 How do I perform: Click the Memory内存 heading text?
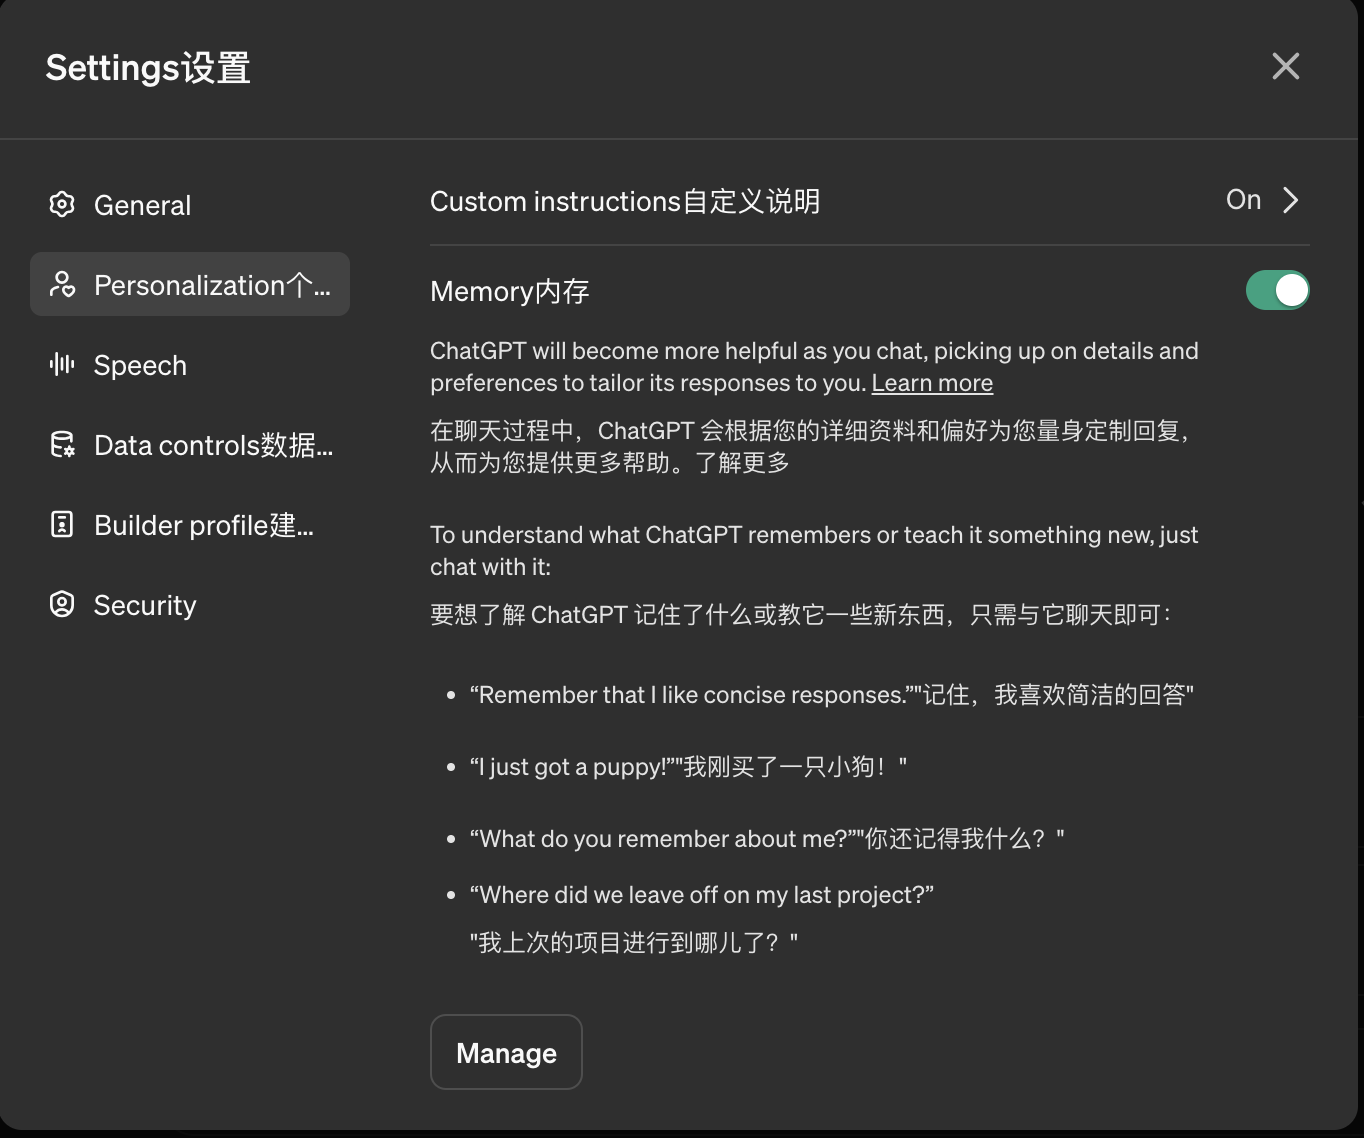tap(510, 291)
